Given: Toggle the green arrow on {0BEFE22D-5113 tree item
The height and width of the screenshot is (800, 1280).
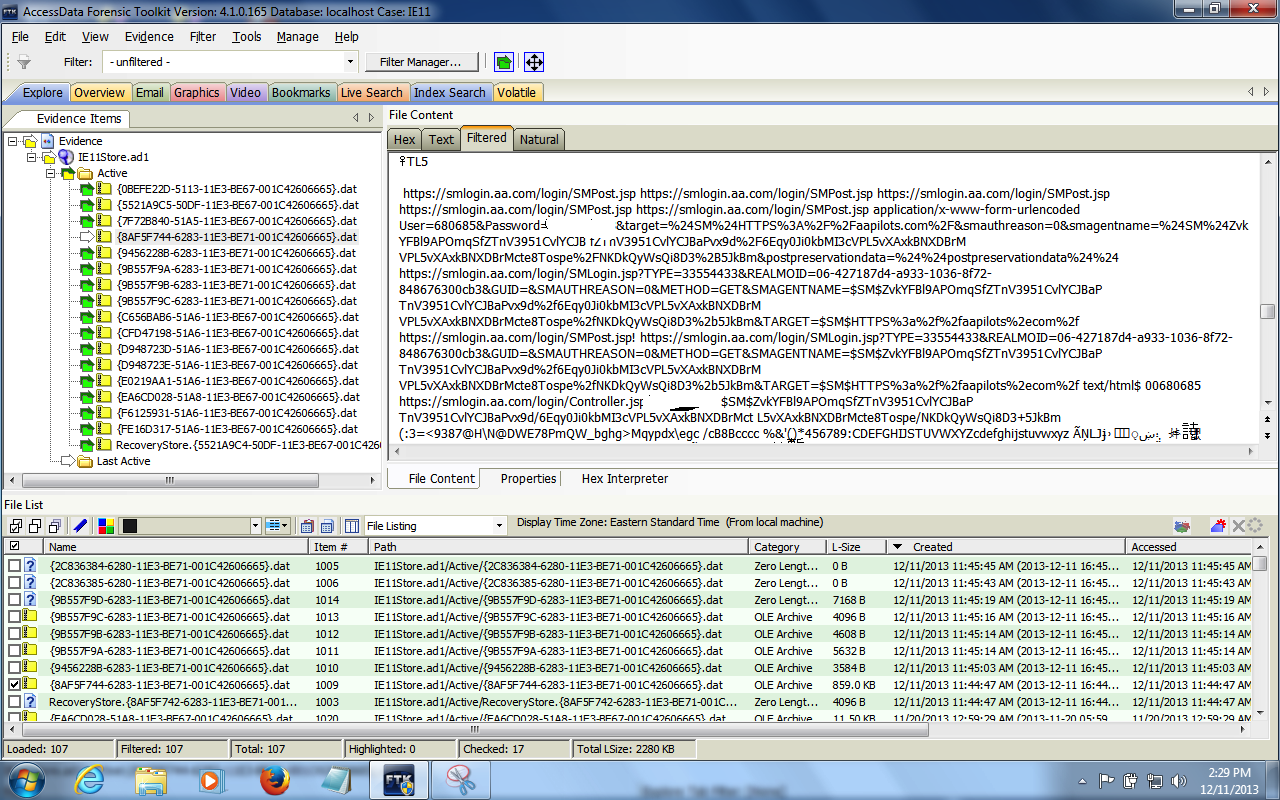Looking at the screenshot, I should point(88,189).
